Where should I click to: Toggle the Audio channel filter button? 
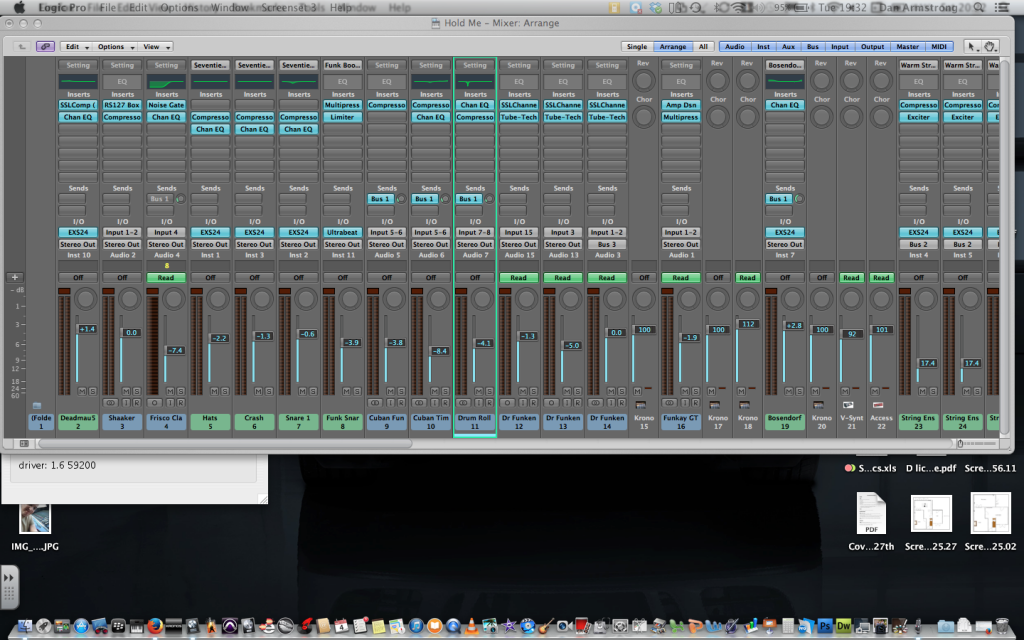tap(735, 46)
